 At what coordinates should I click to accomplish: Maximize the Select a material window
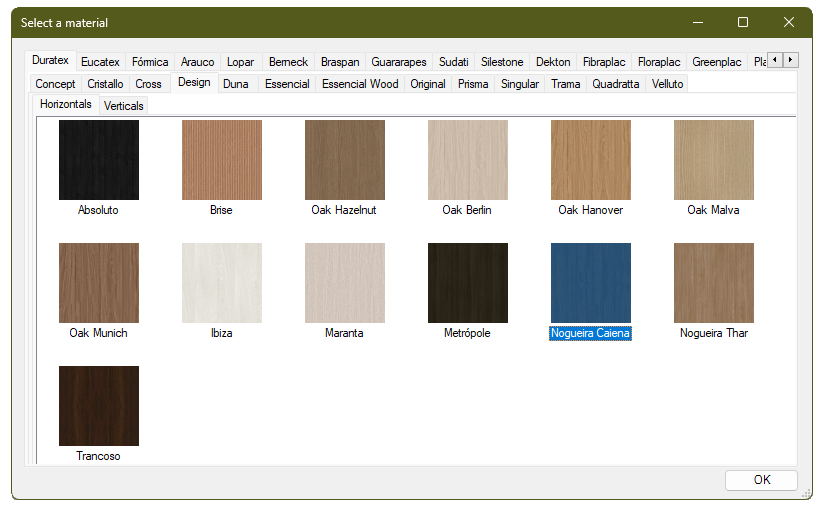click(x=743, y=22)
